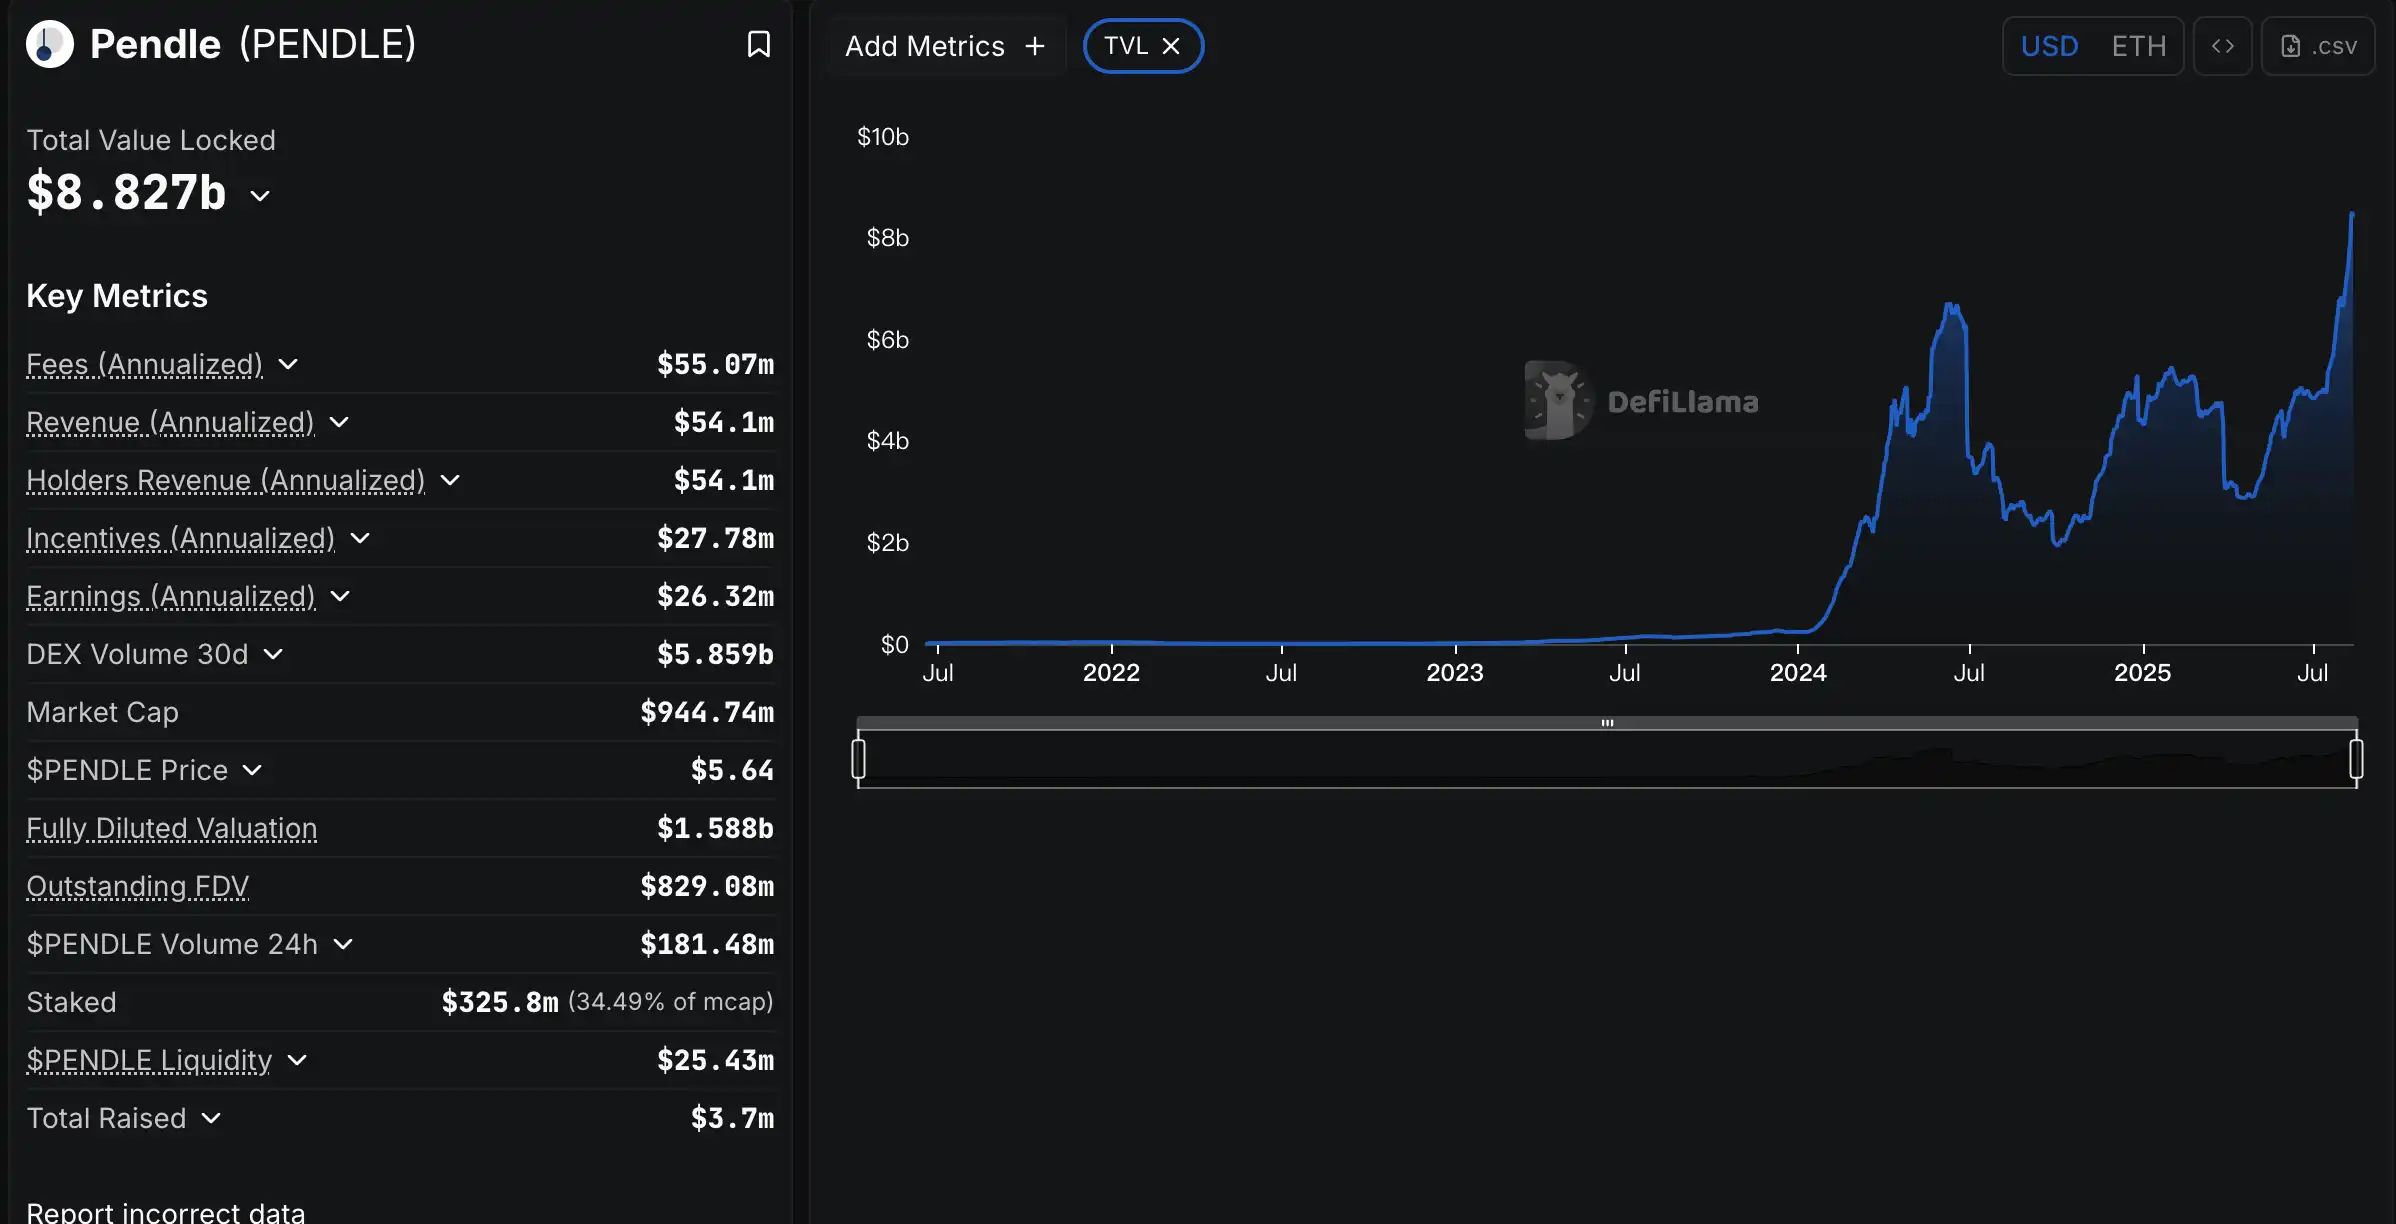Click the Report incorrect data link
Viewport: 2396px width, 1224px height.
(x=165, y=1212)
